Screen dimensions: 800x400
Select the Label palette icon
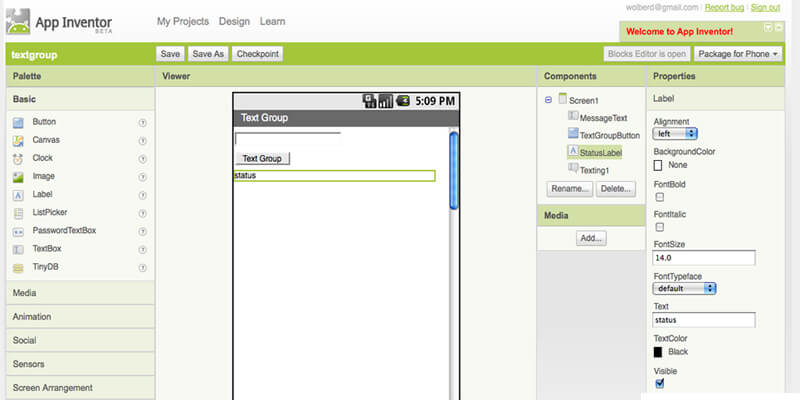point(18,195)
